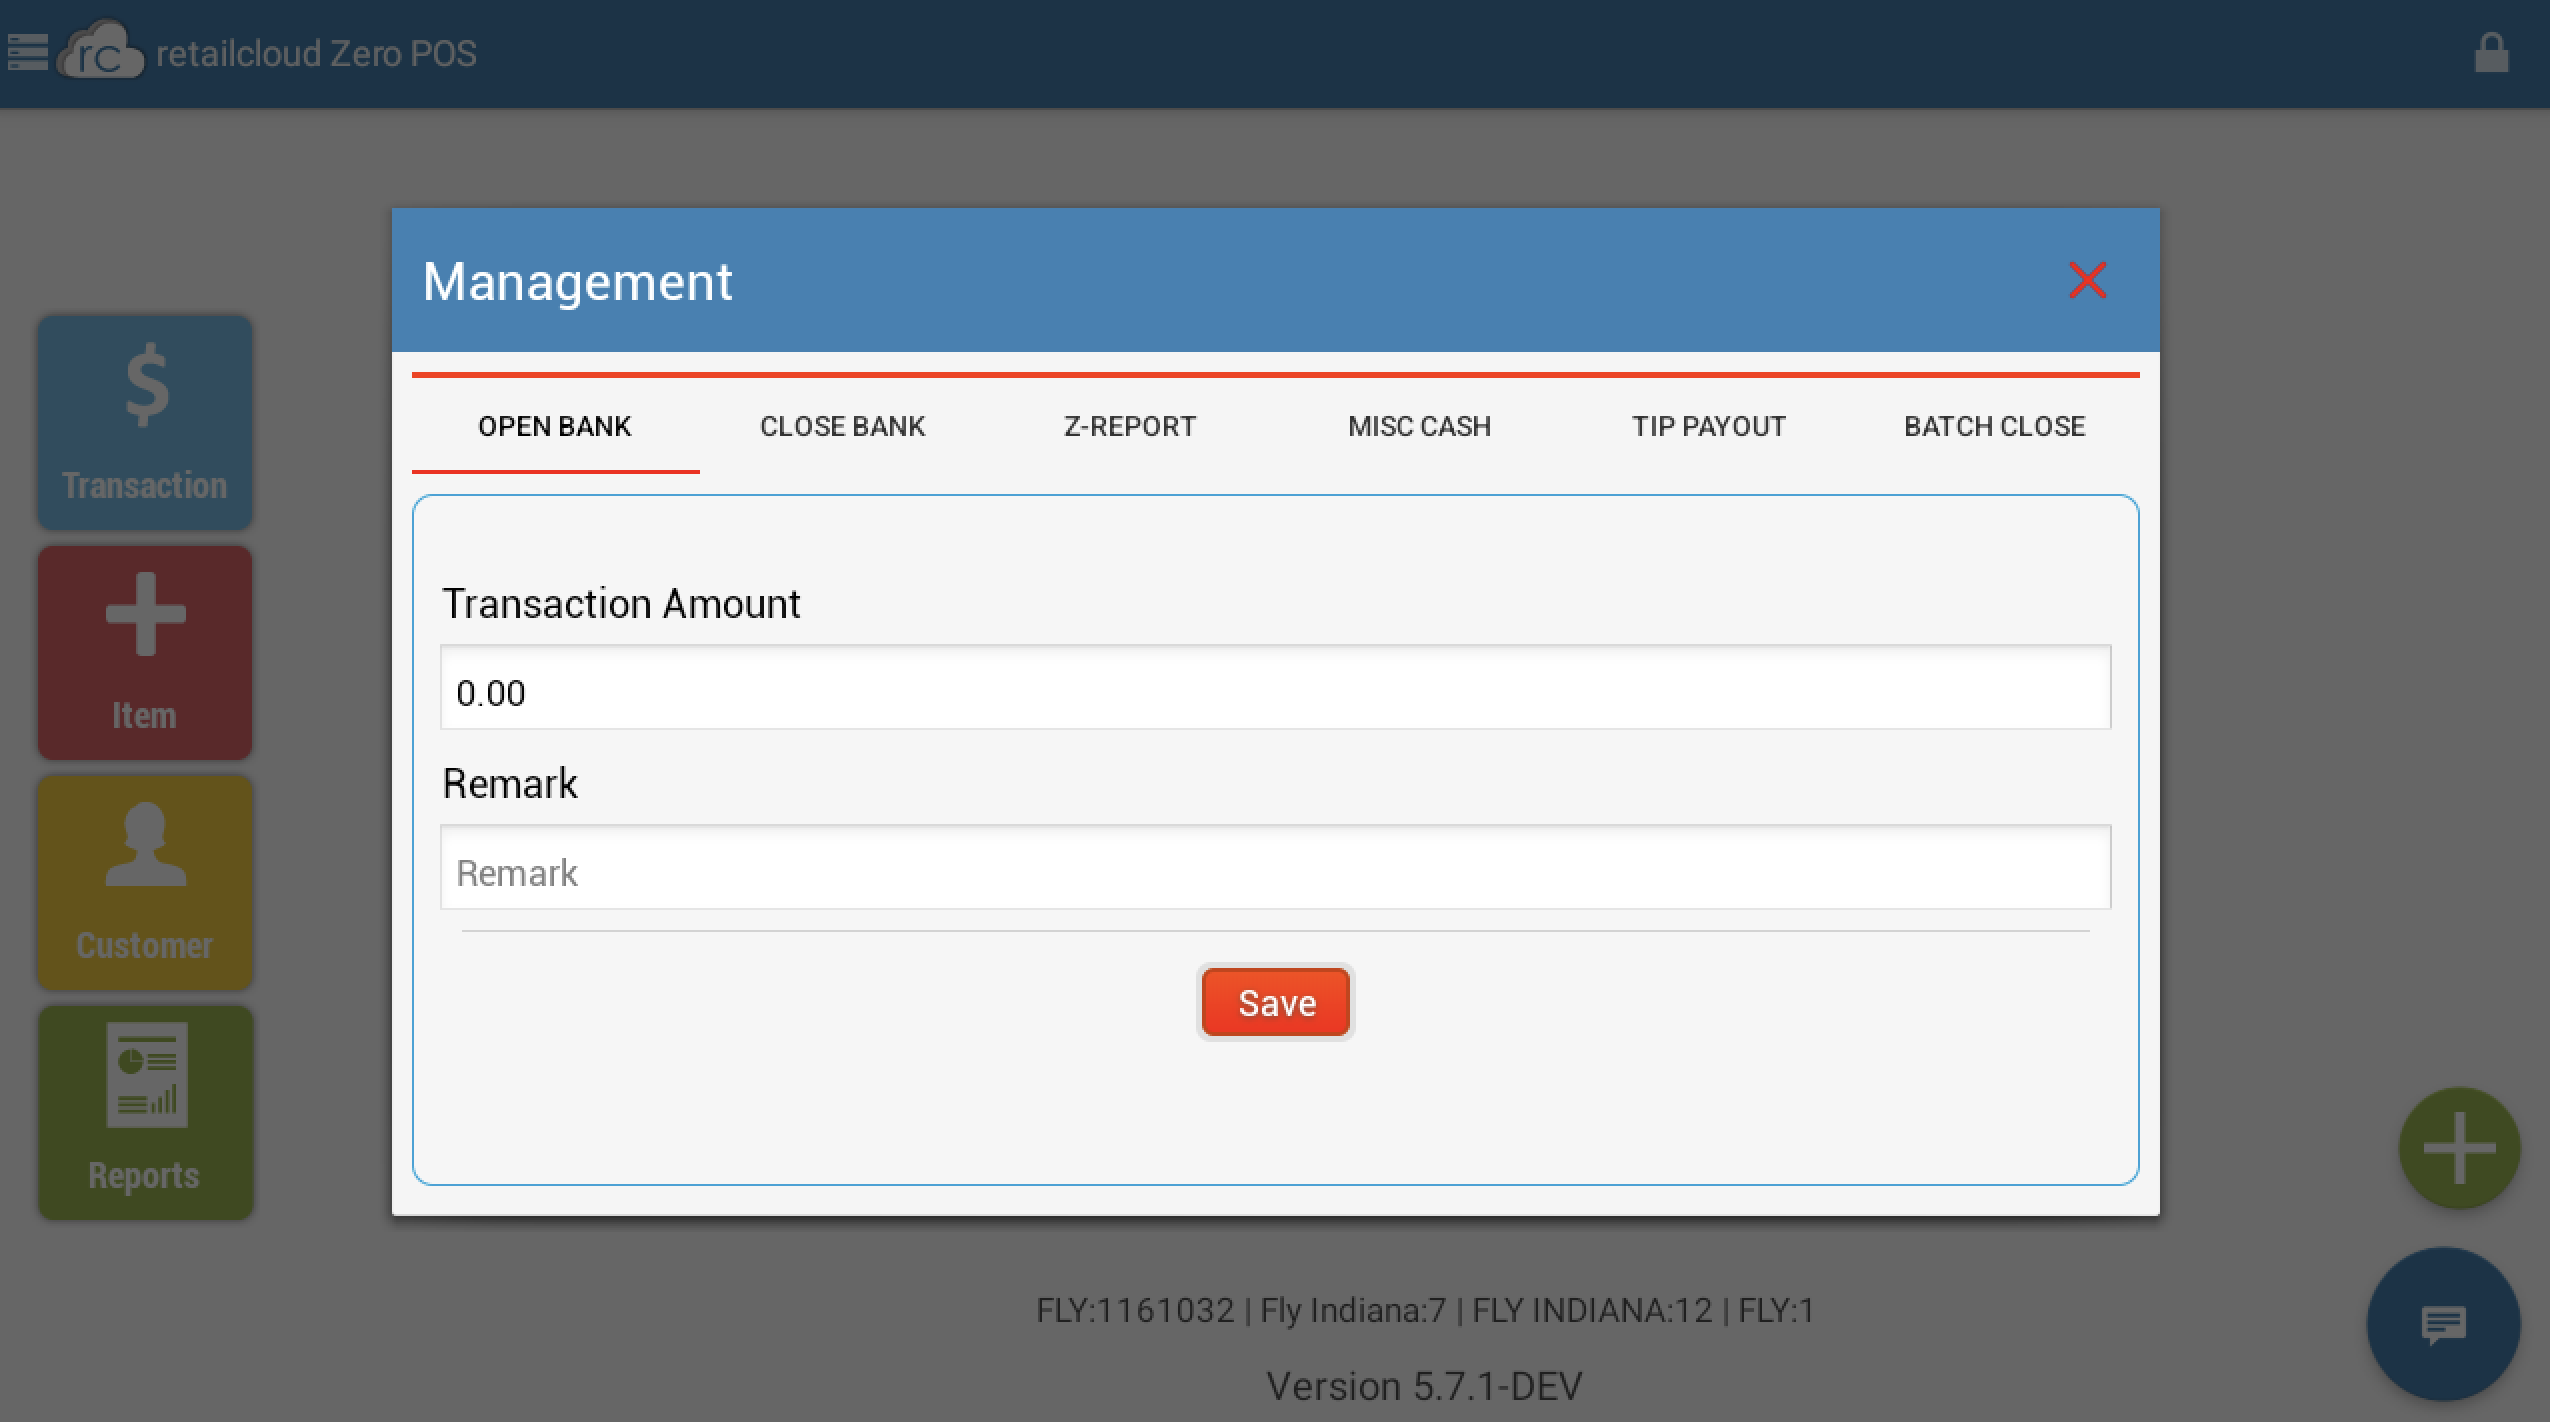Close the Management dialog with red X
The width and height of the screenshot is (2550, 1422).
click(x=2087, y=280)
